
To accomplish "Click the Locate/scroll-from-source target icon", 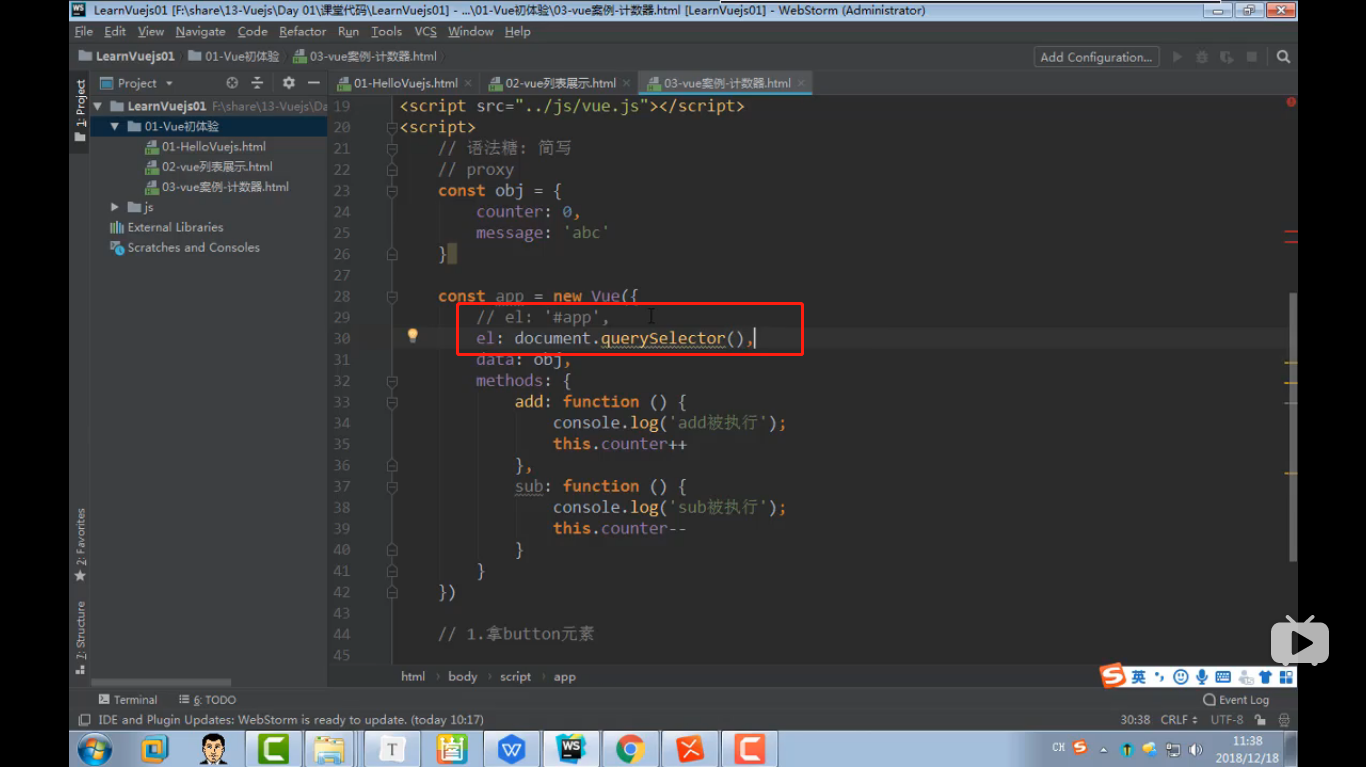I will pyautogui.click(x=232, y=83).
